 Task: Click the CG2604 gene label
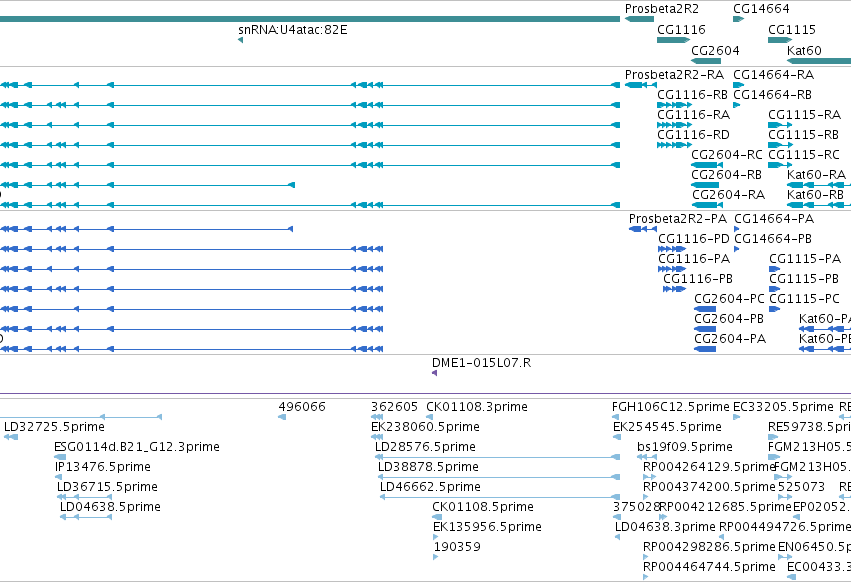tap(715, 50)
